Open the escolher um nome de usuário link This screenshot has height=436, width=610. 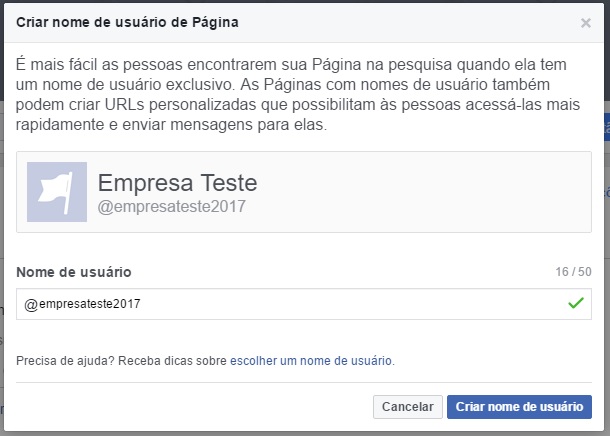pyautogui.click(x=311, y=360)
